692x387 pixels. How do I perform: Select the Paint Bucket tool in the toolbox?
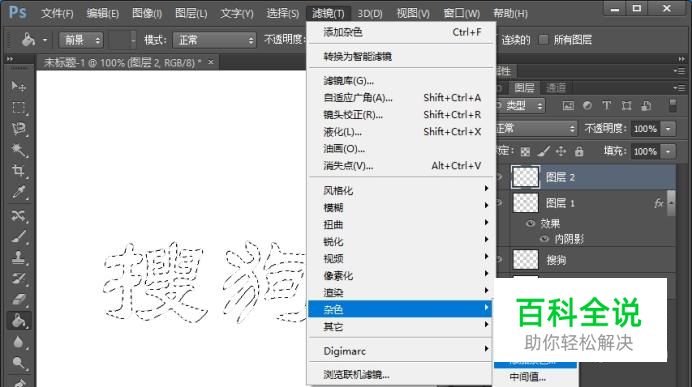click(x=18, y=321)
